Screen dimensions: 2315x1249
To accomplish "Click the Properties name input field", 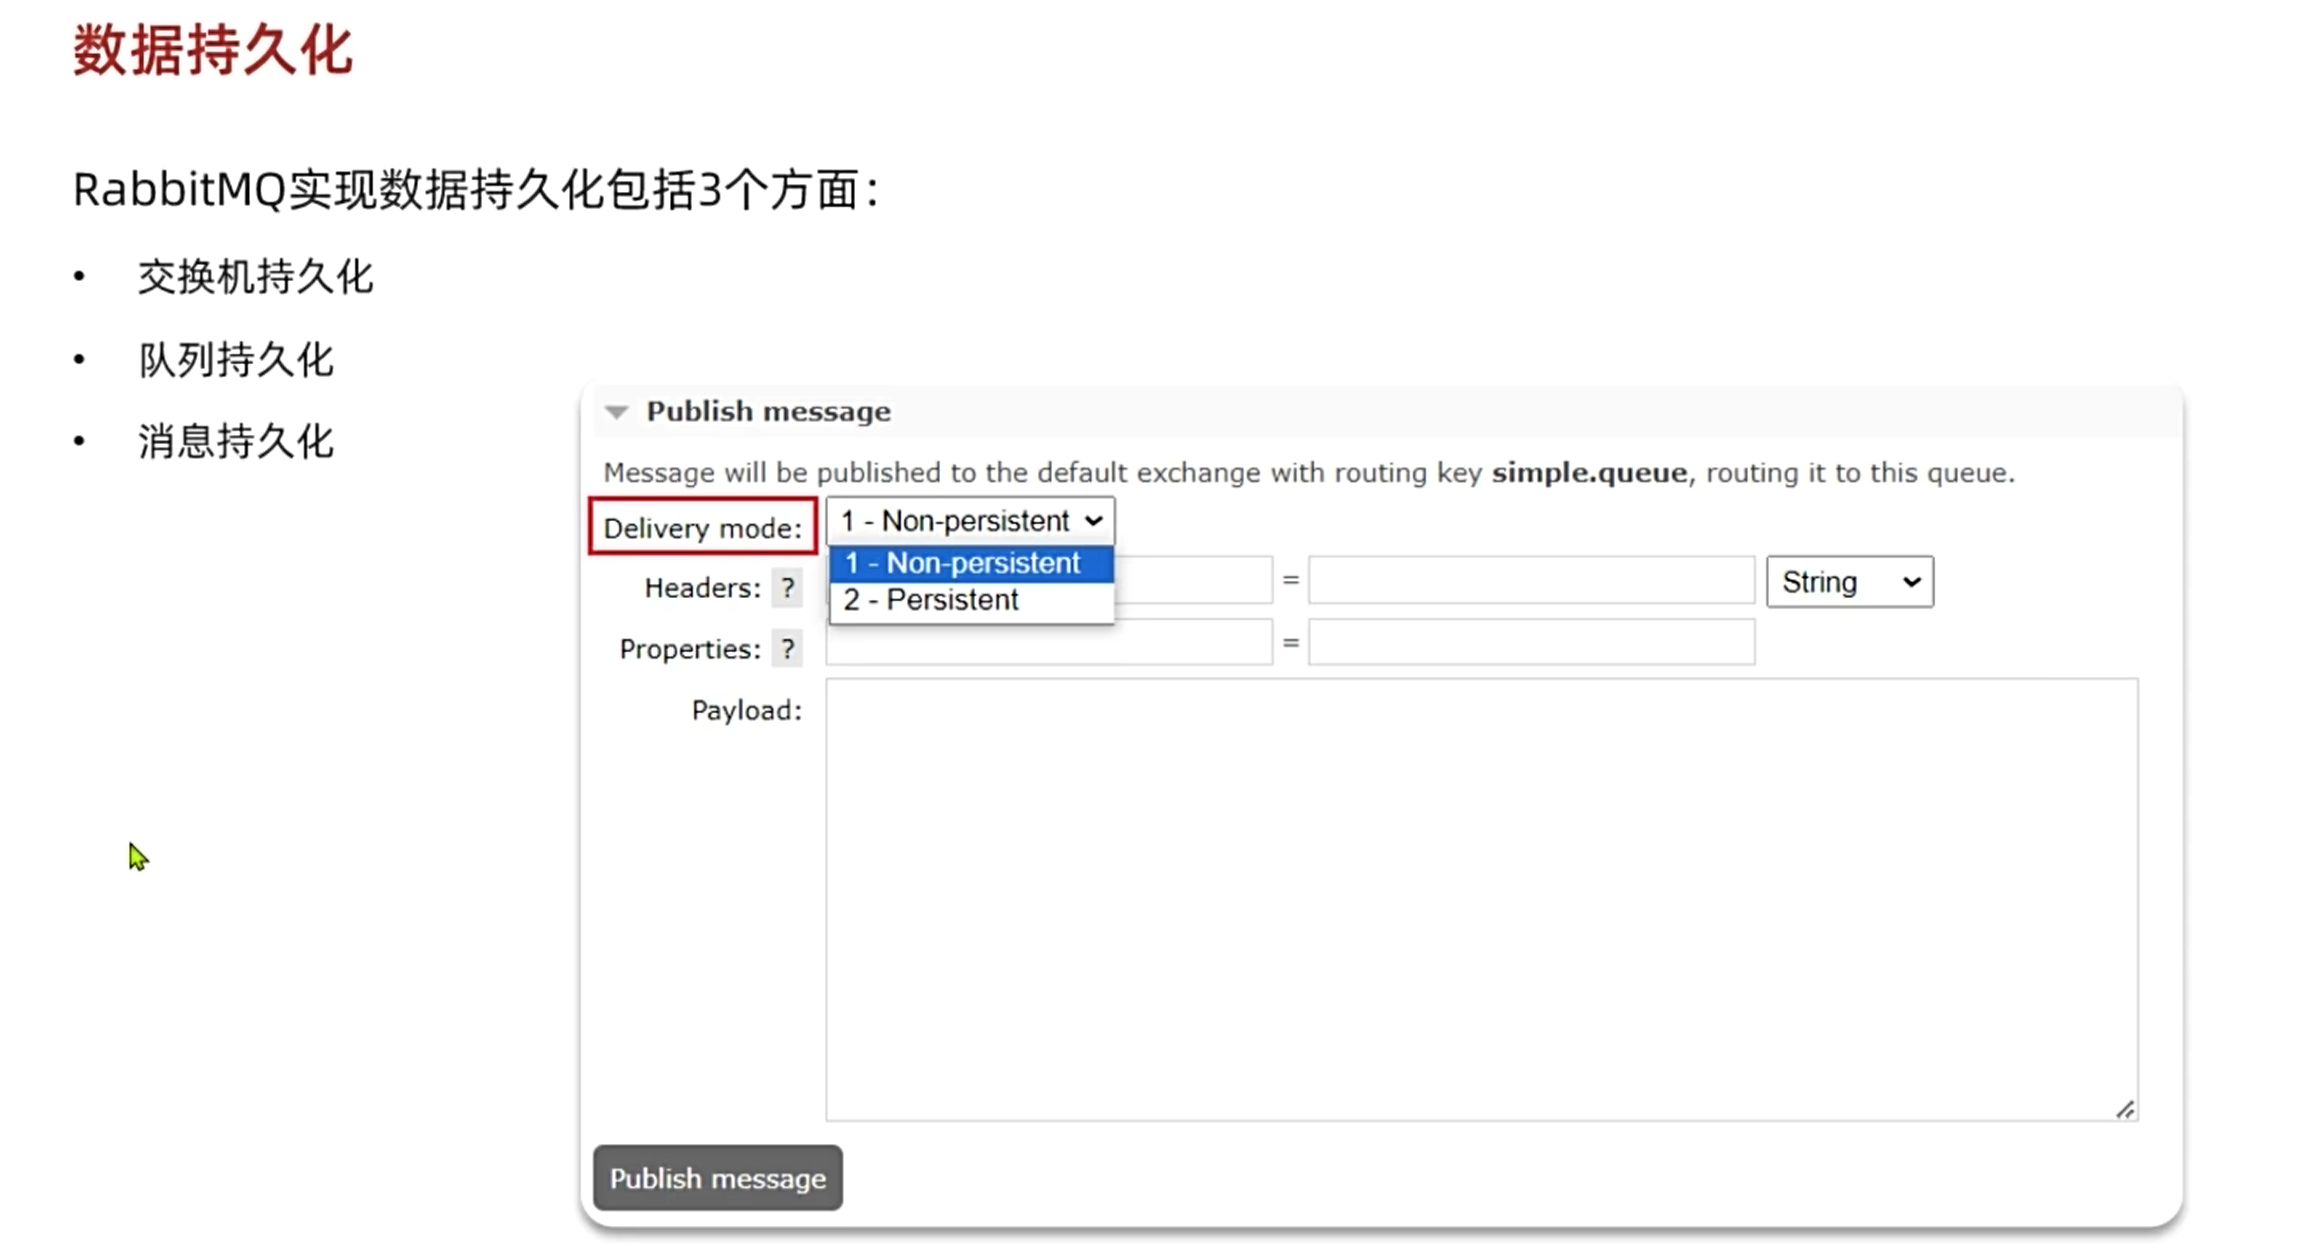I will pos(1049,642).
